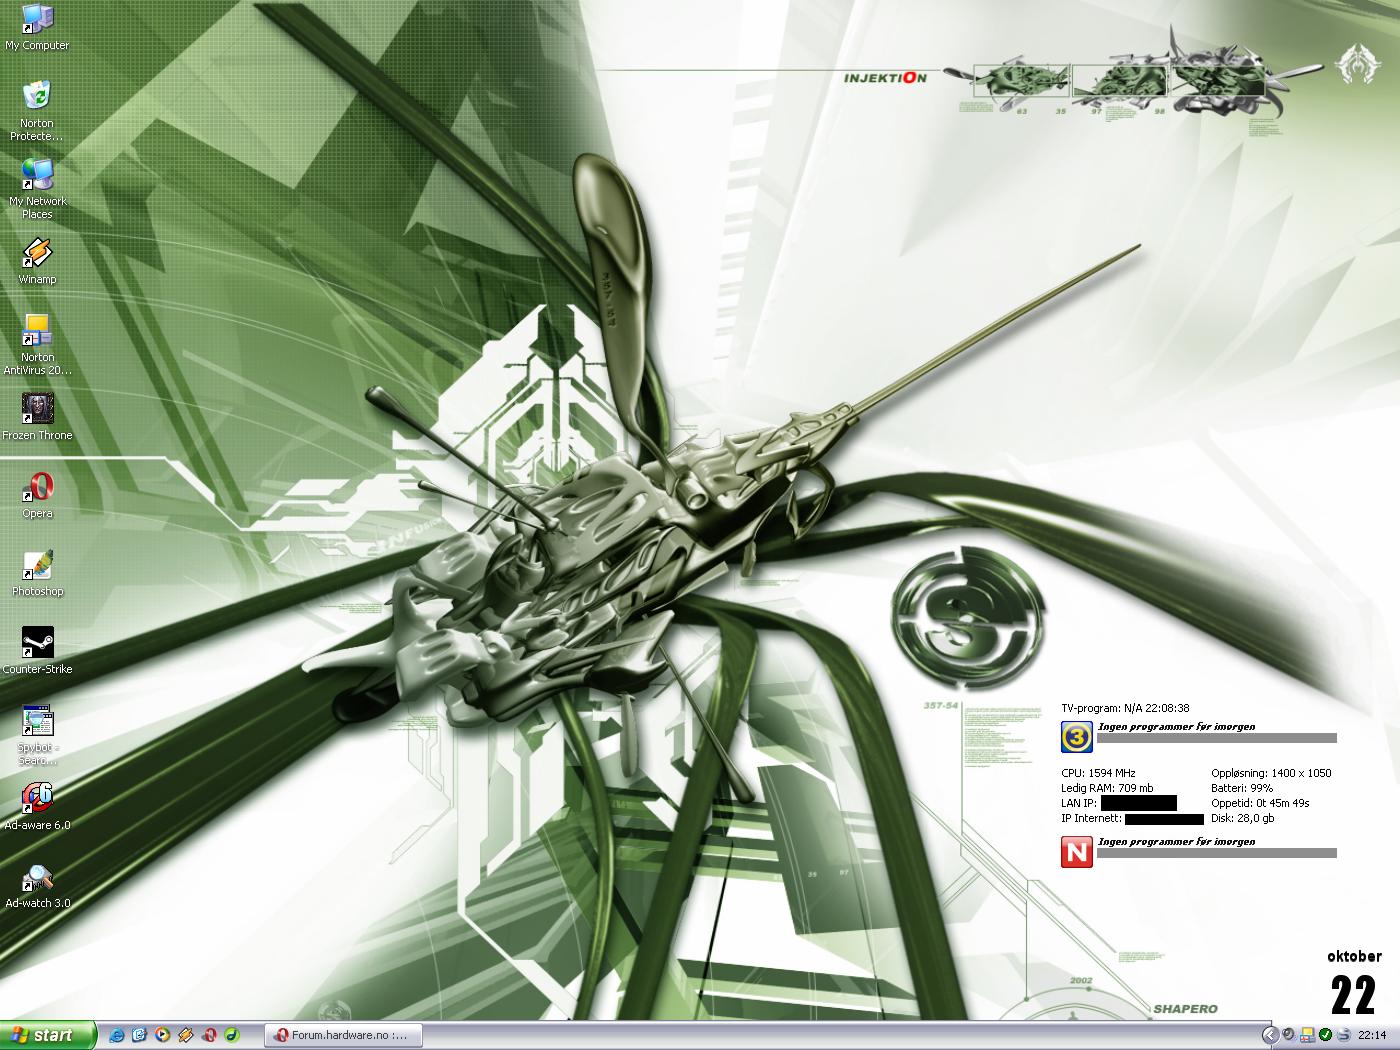1400x1050 pixels.
Task: Select the Counter-Strike Steam shortcut
Action: [x=37, y=650]
